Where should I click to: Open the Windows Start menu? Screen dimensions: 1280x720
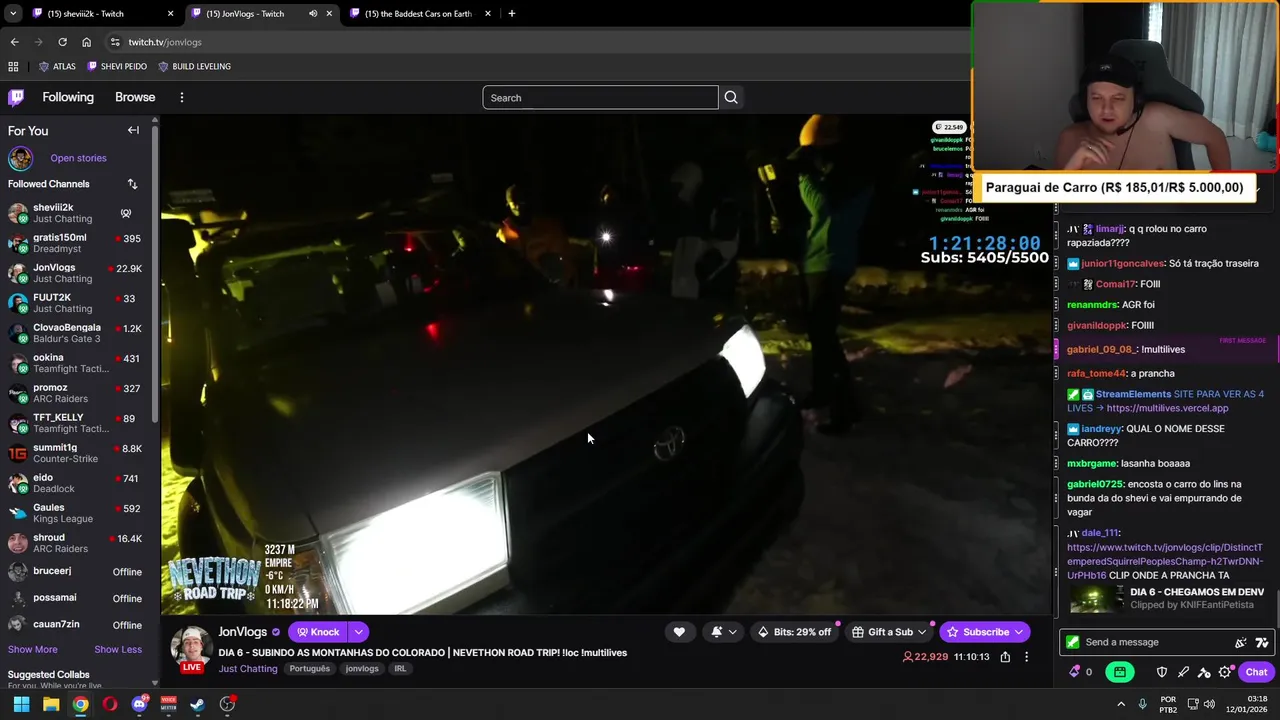coord(21,704)
